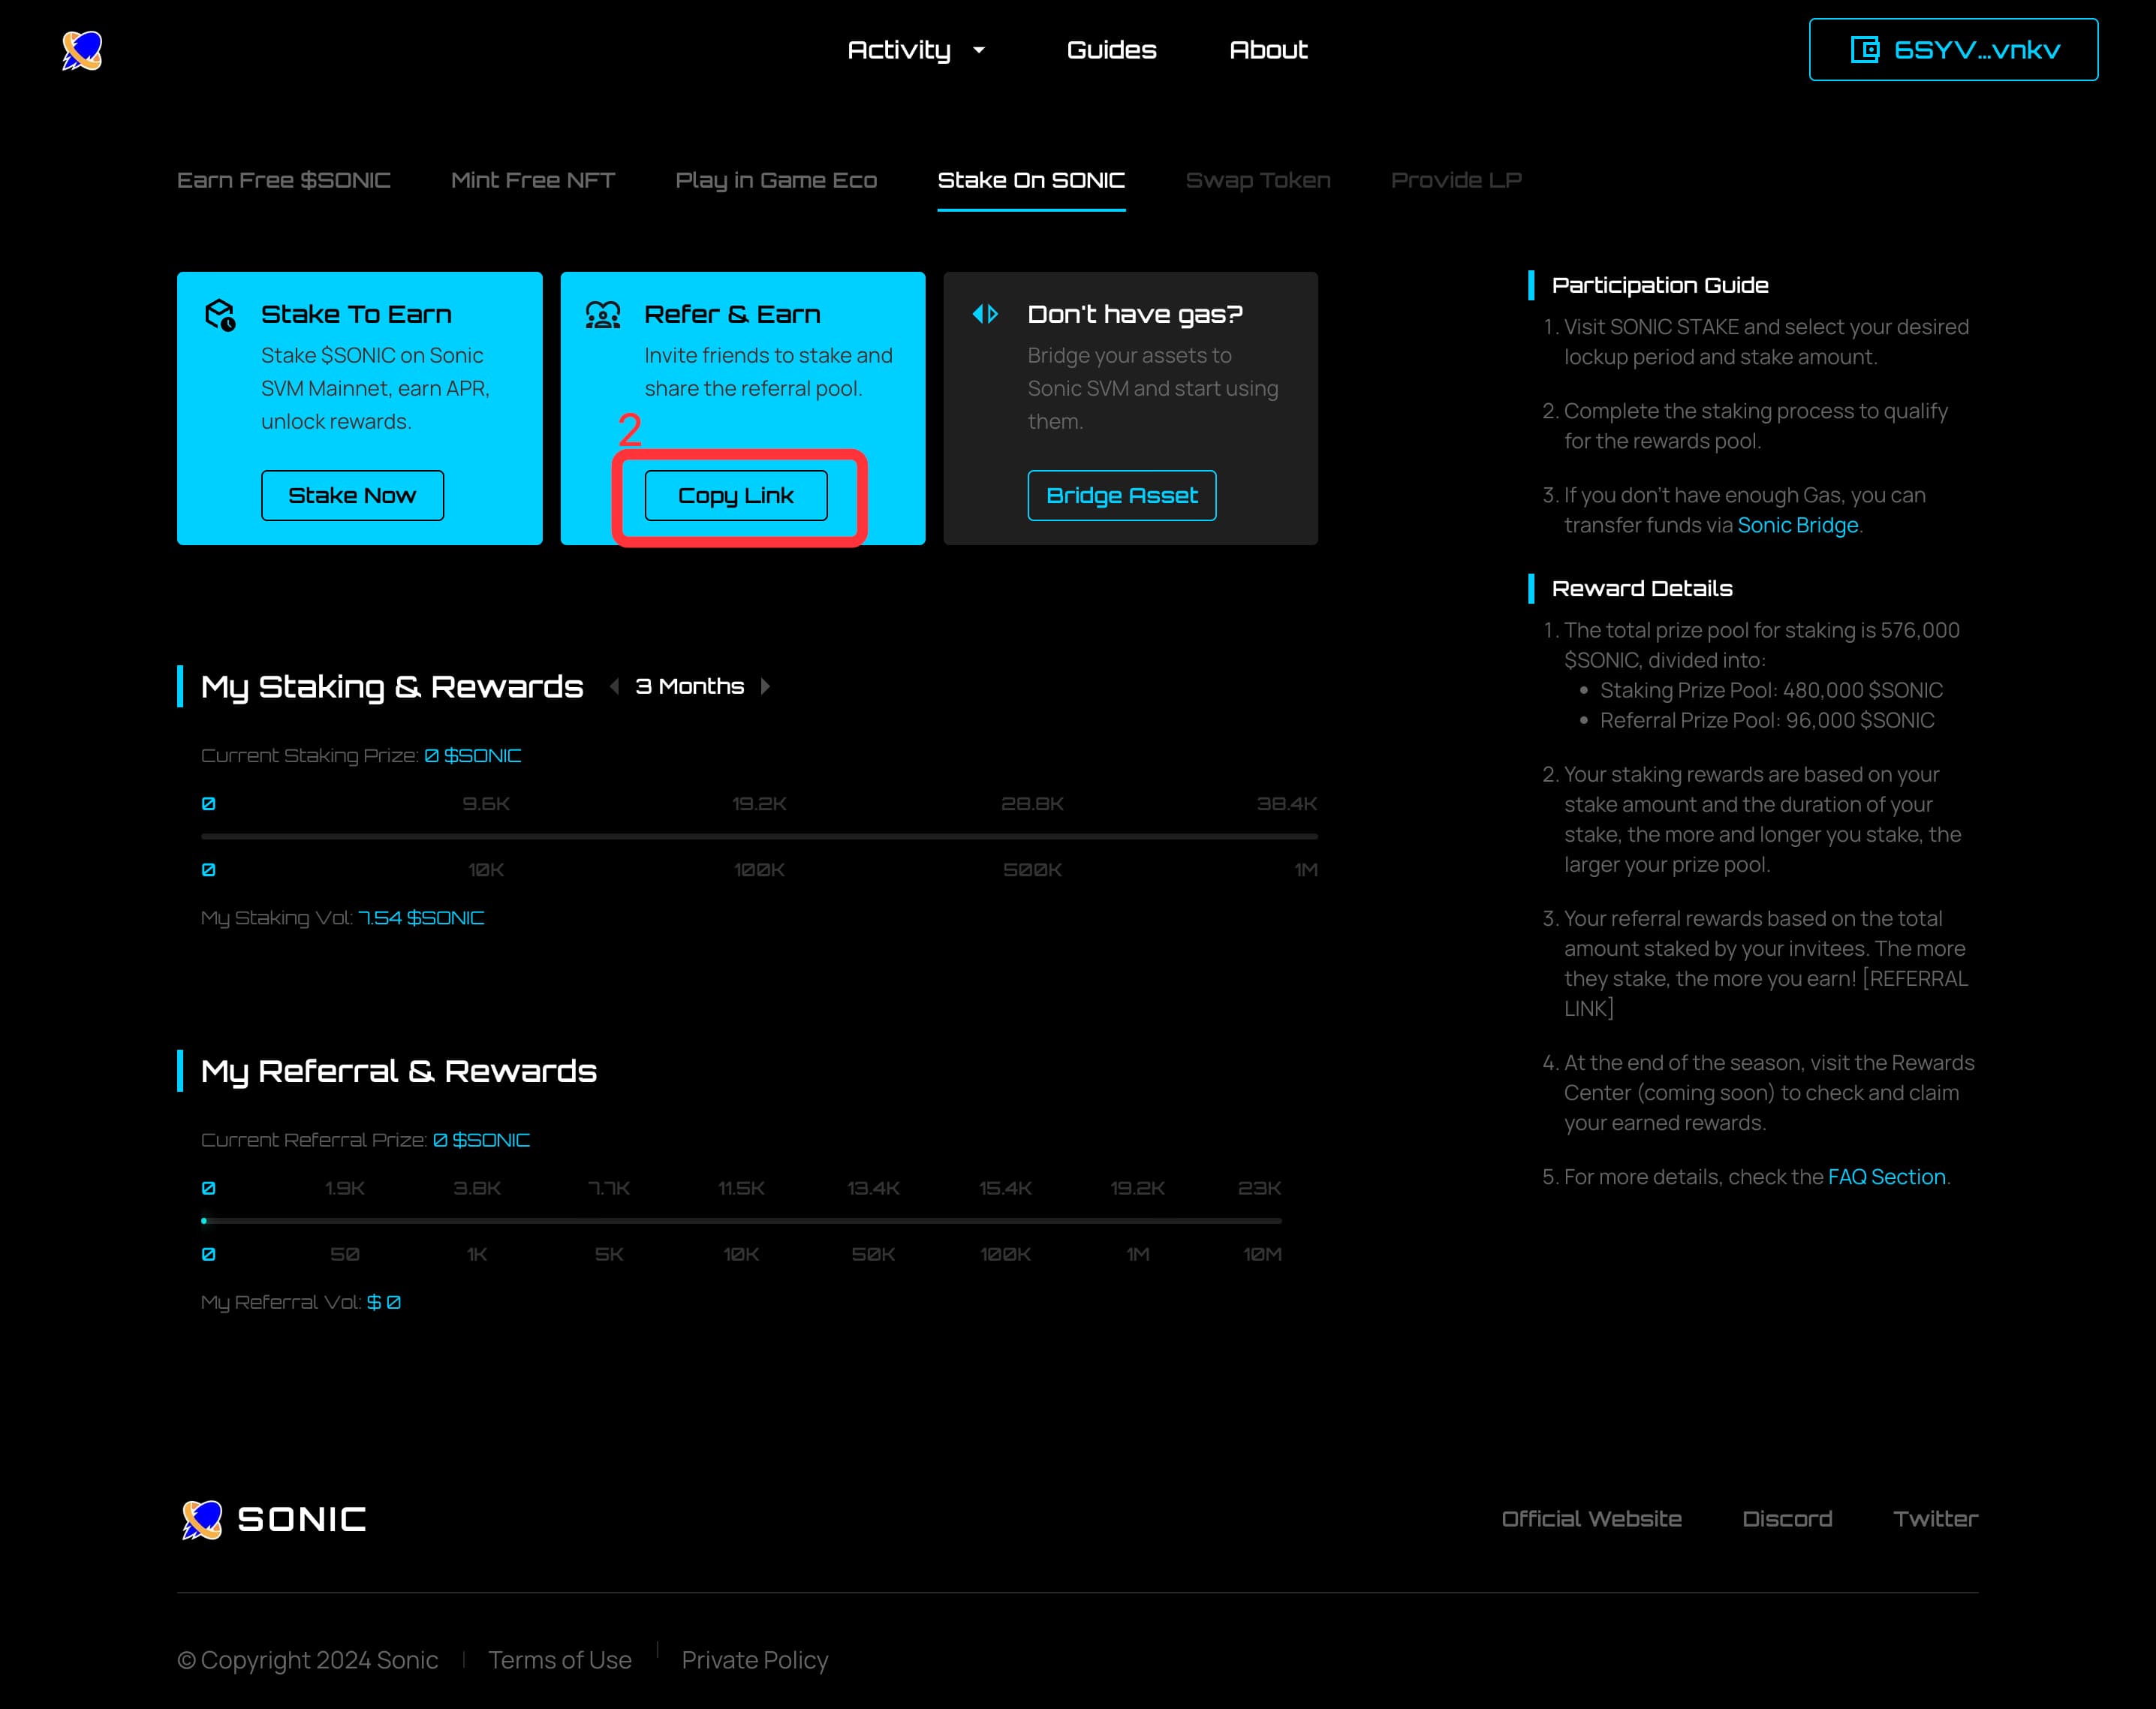Click the wallet icon in the header
This screenshot has height=1709, width=2156.
click(1865, 50)
